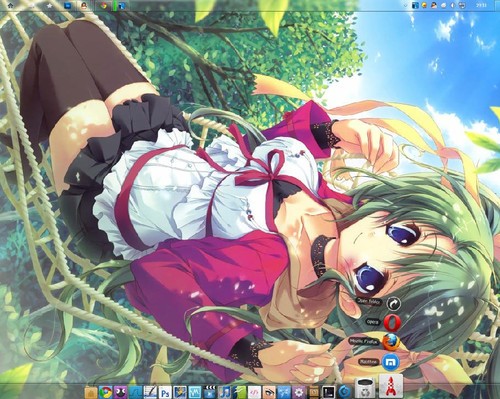Click the clock in the top bar
This screenshot has height=399, width=500.
[481, 5]
